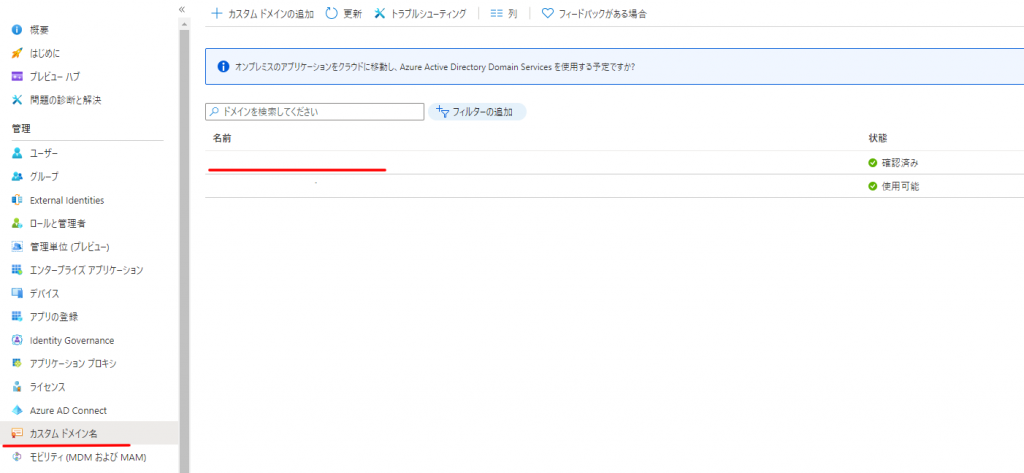Click the デバイス monitor icon
The width and height of the screenshot is (1024, 473).
tap(18, 293)
